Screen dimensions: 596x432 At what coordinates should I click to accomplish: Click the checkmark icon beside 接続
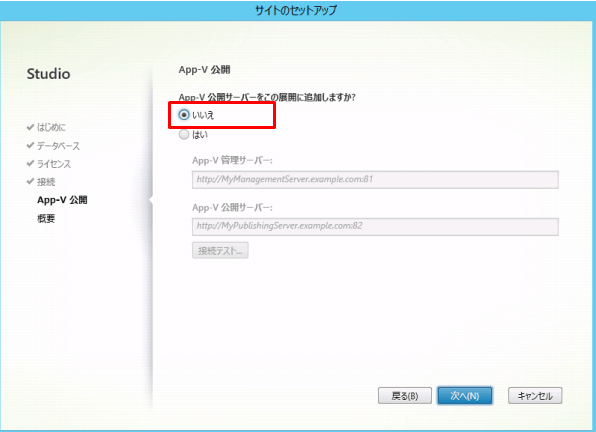[30, 181]
